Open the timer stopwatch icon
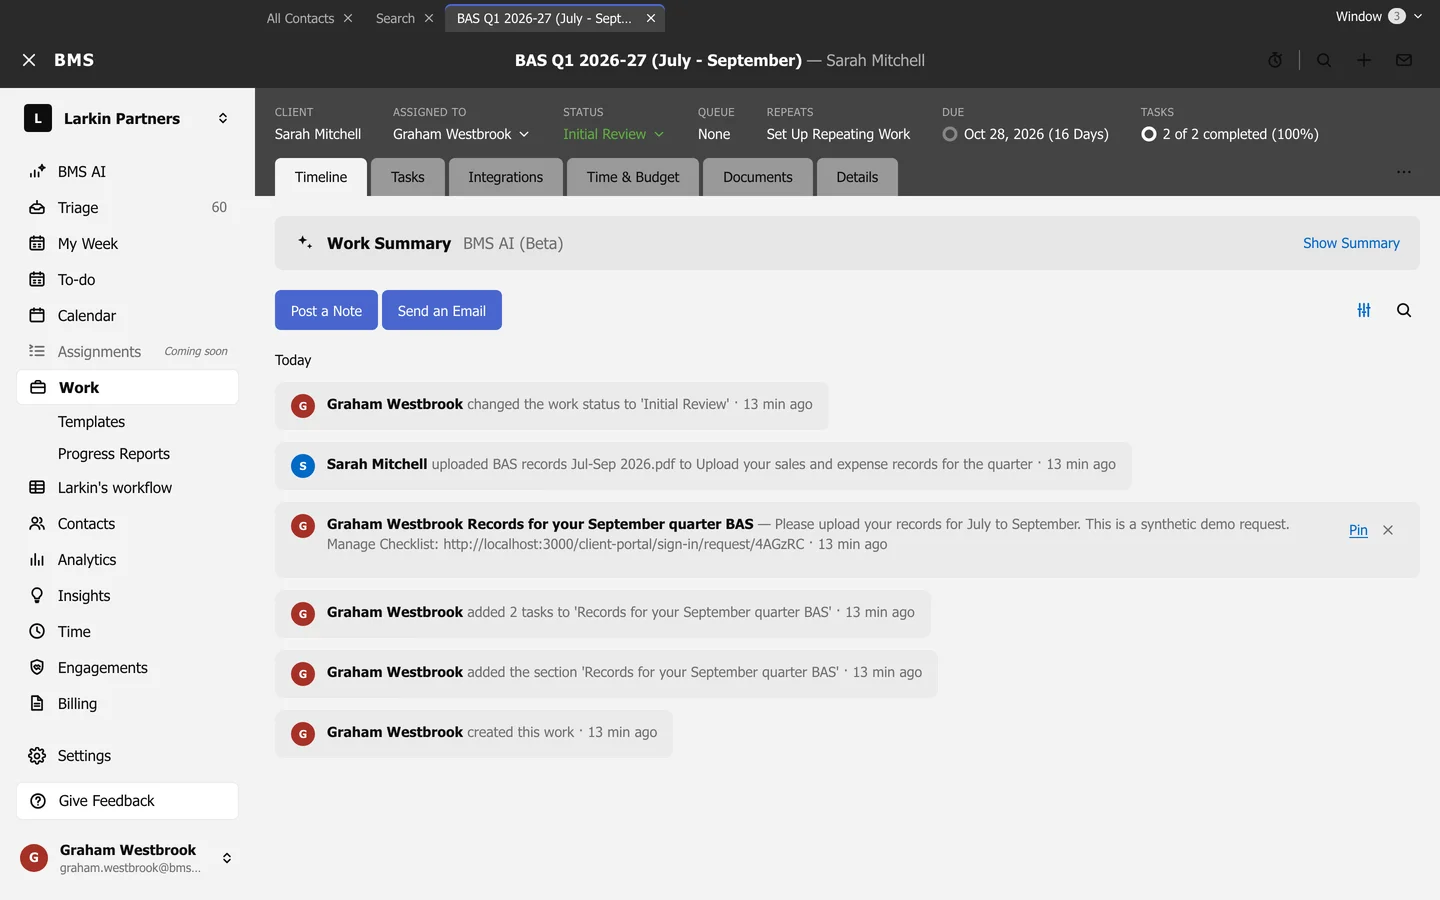The image size is (1440, 900). tap(1275, 60)
